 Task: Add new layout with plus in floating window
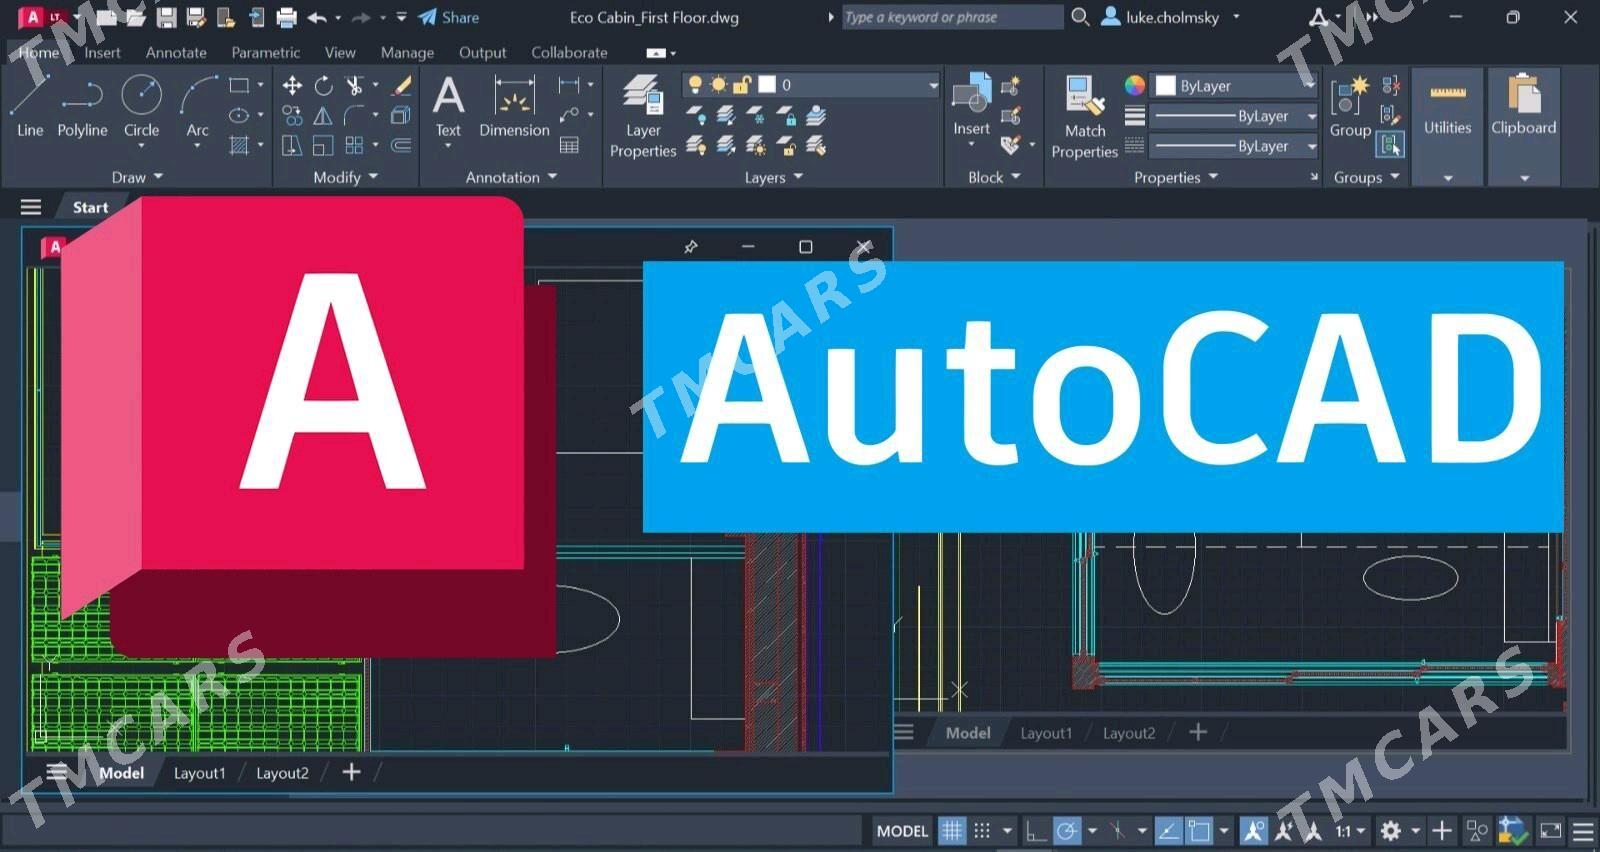tap(351, 772)
